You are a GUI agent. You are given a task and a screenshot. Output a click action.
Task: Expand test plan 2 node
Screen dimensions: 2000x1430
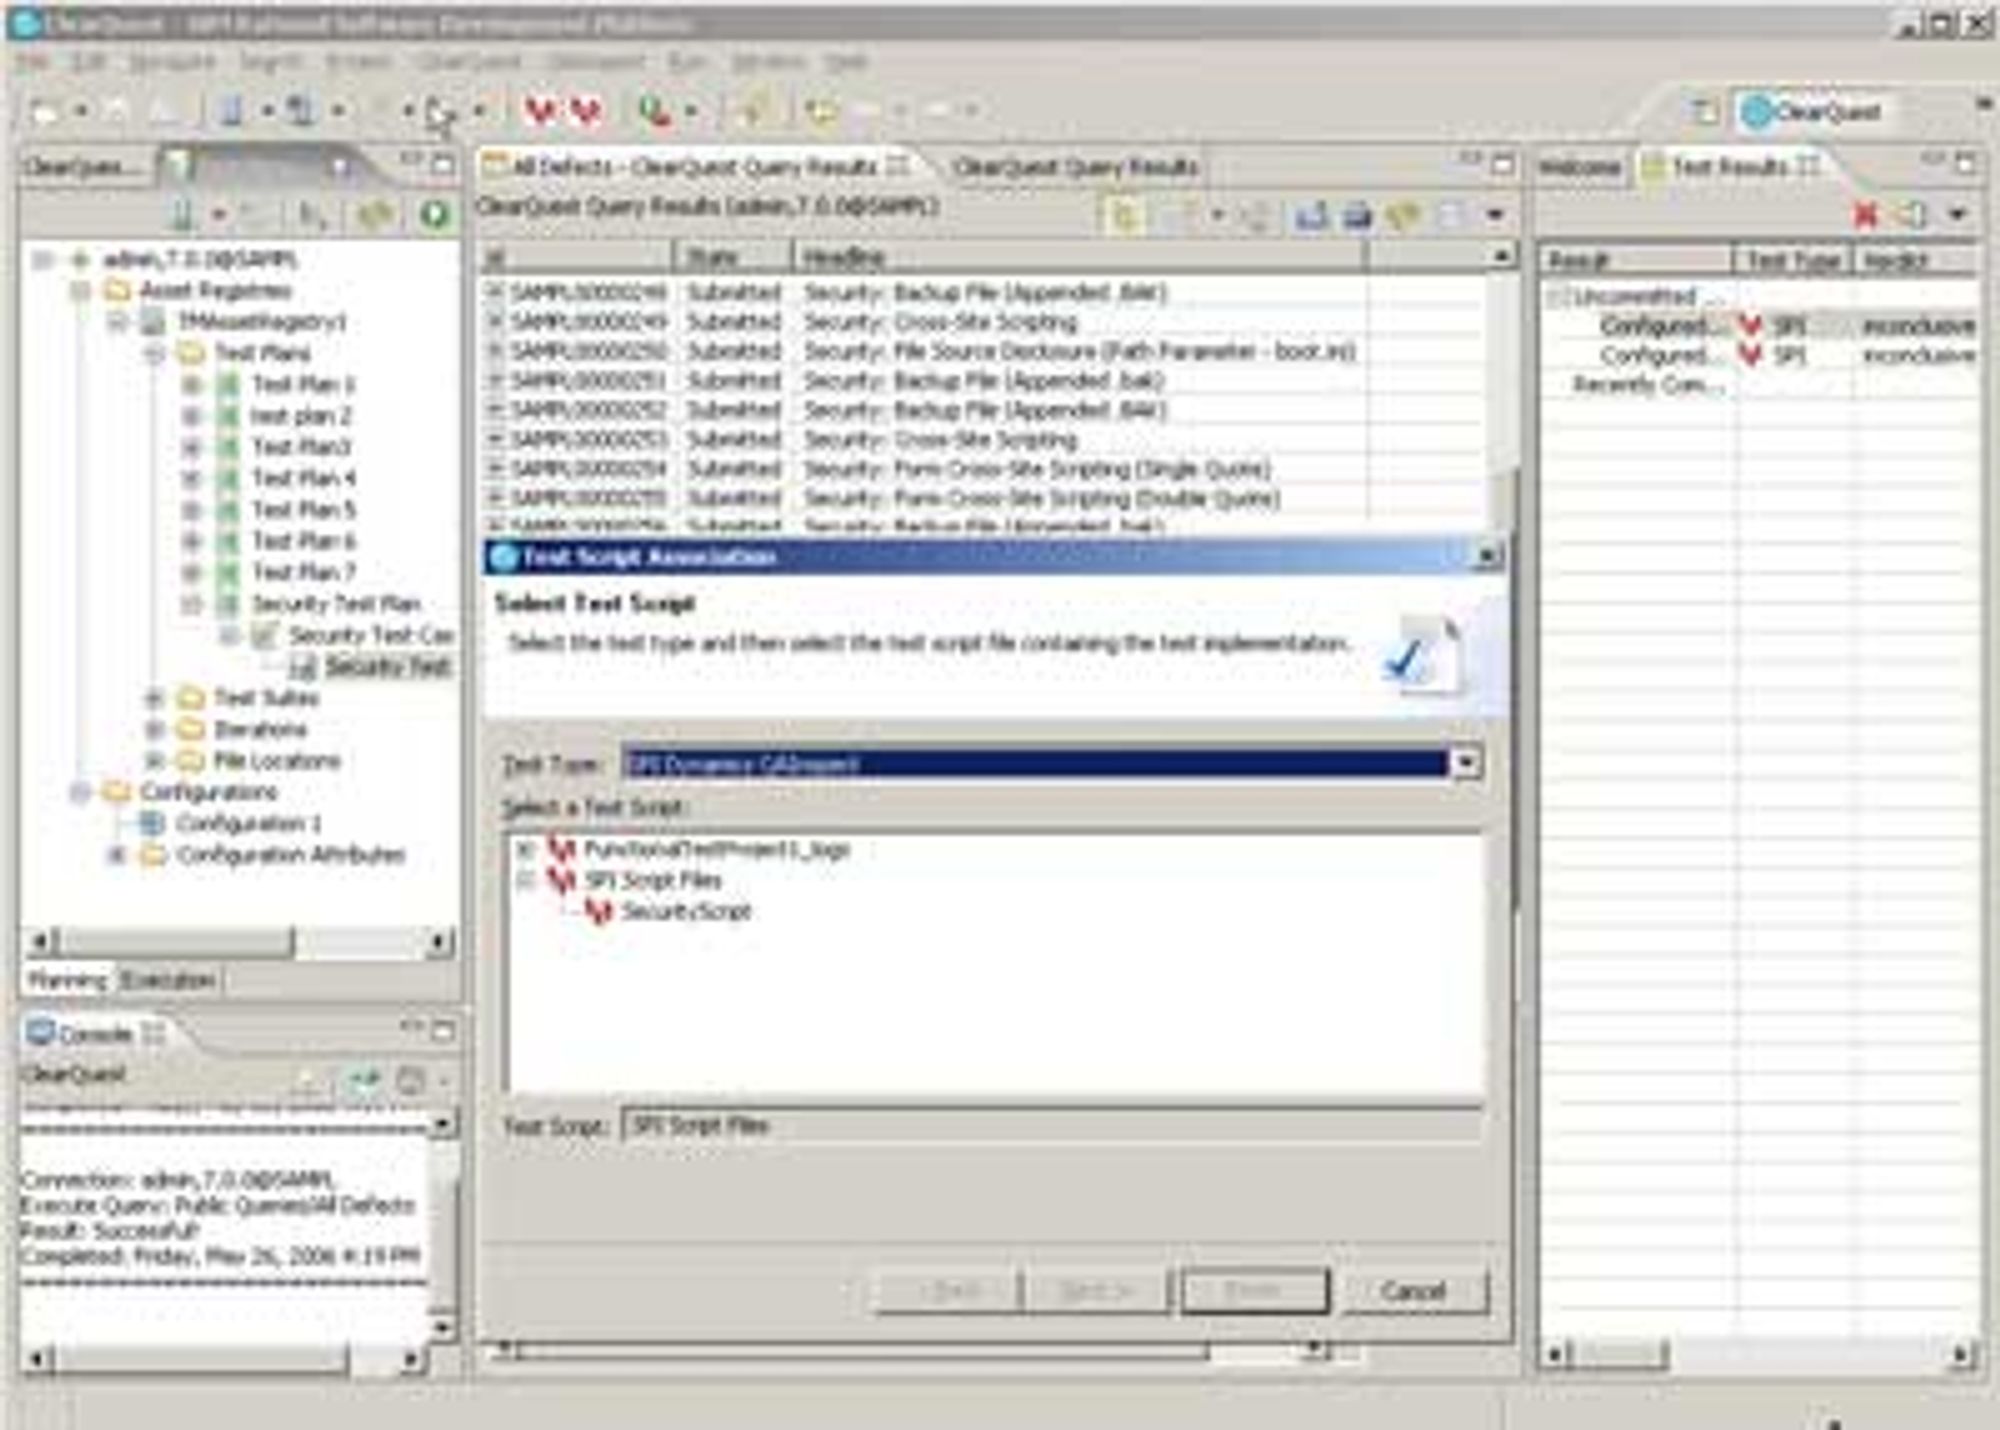[x=191, y=416]
